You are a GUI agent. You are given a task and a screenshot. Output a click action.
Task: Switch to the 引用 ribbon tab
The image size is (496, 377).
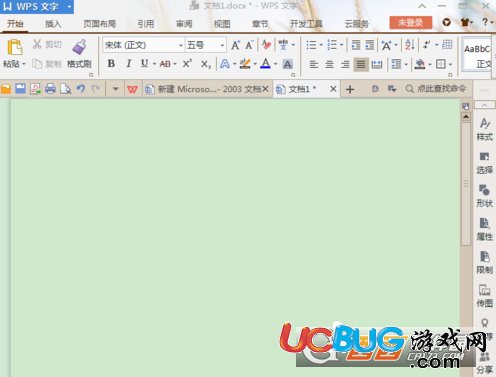point(146,24)
